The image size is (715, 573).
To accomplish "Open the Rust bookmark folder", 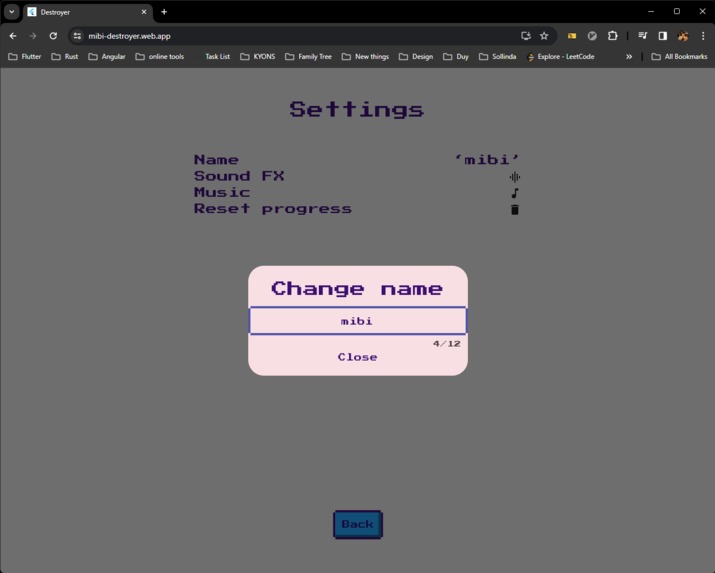I will tap(65, 57).
